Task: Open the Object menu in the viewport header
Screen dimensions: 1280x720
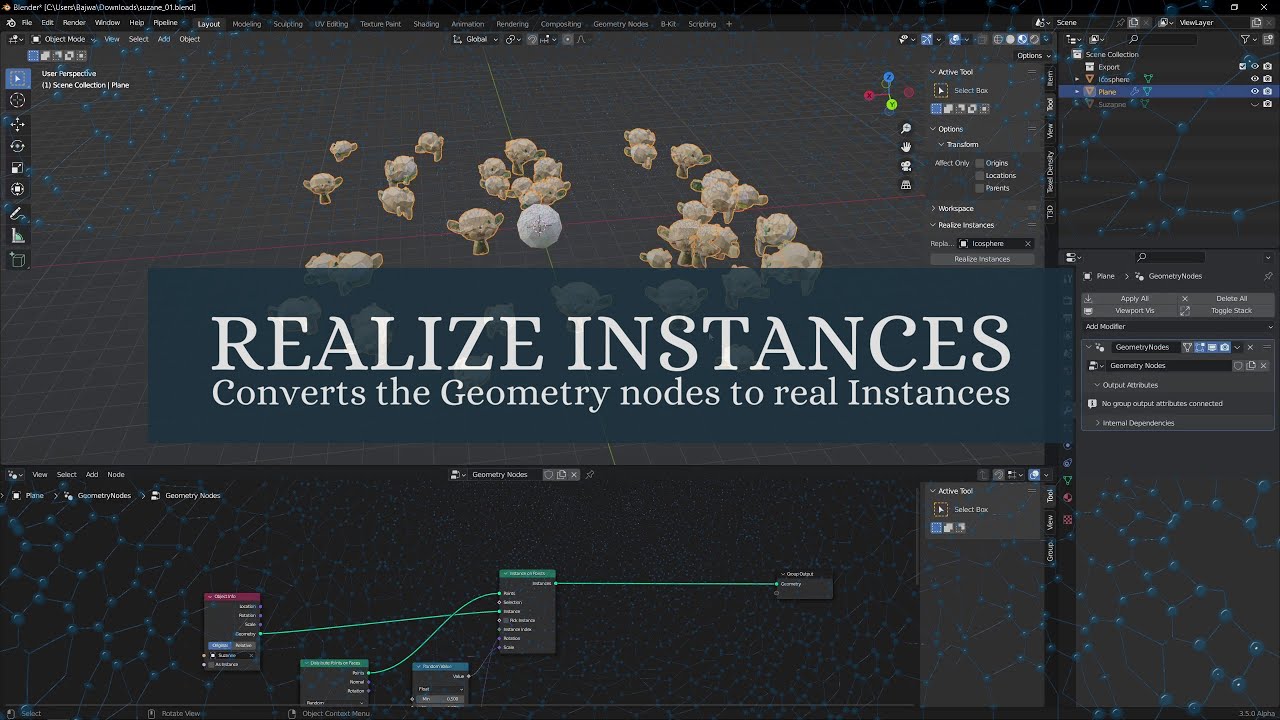Action: coord(189,39)
